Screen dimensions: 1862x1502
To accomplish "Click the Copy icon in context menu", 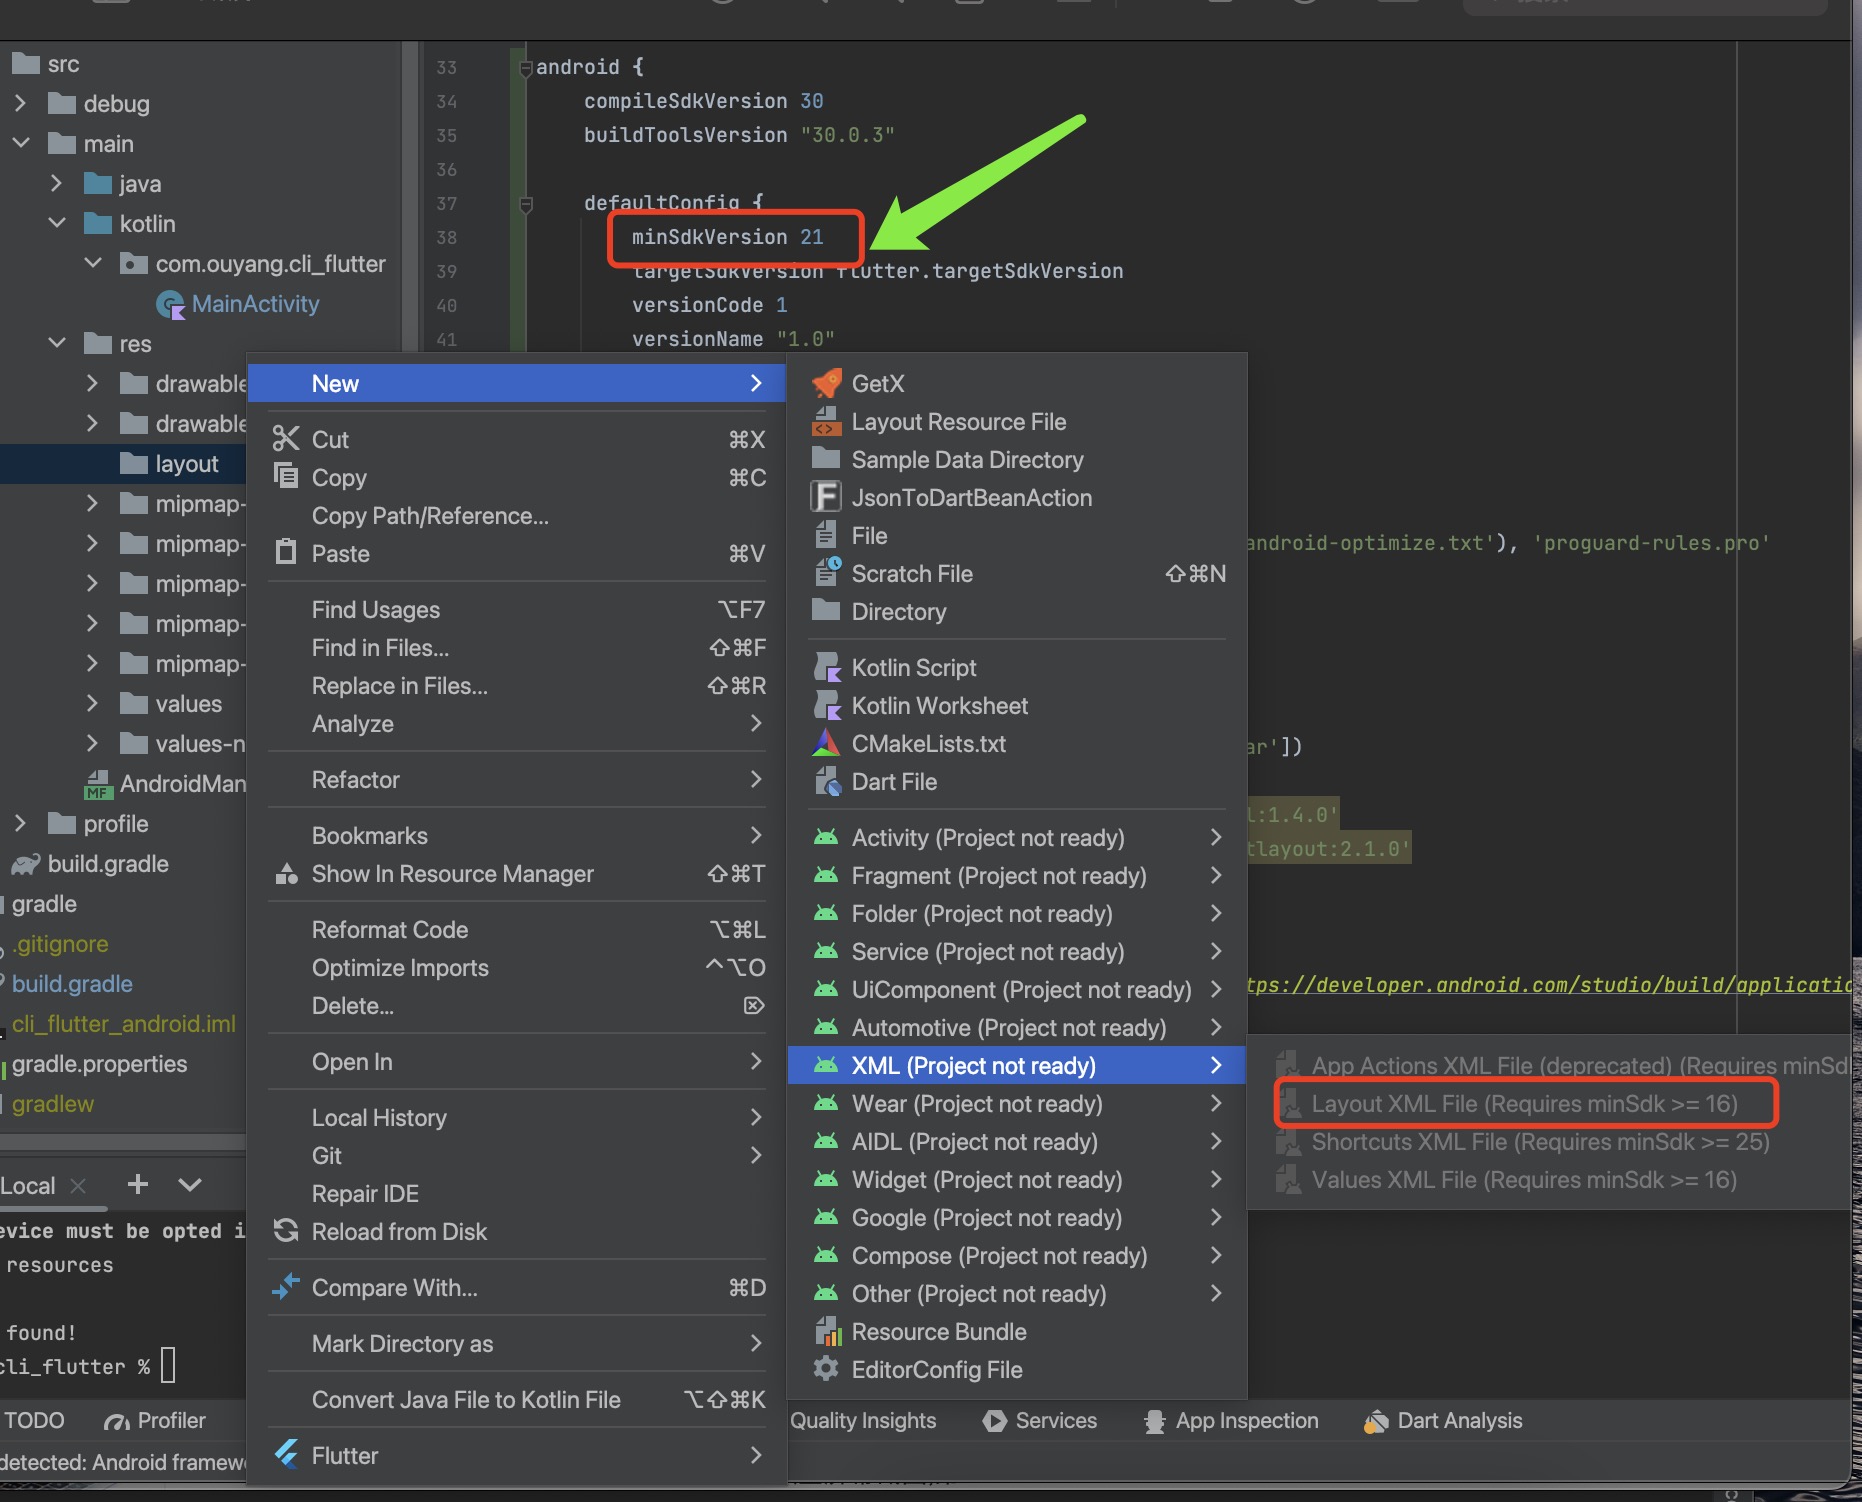I will (x=286, y=477).
